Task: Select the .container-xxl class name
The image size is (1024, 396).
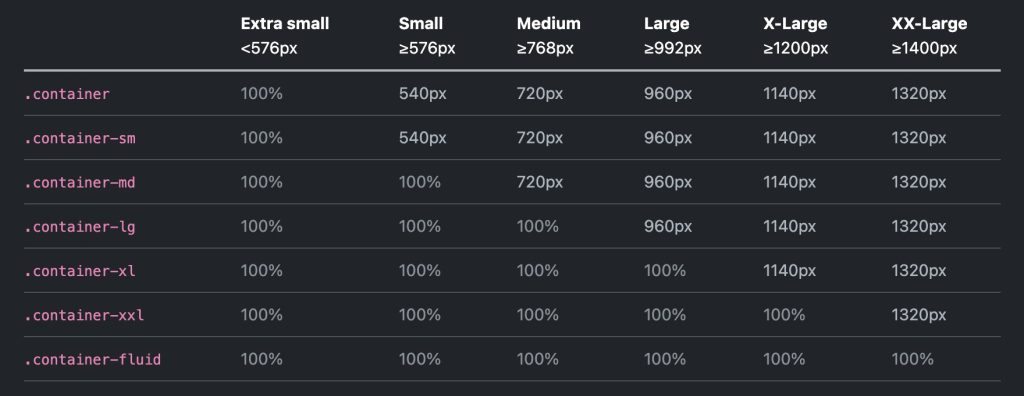Action: pyautogui.click(x=84, y=315)
